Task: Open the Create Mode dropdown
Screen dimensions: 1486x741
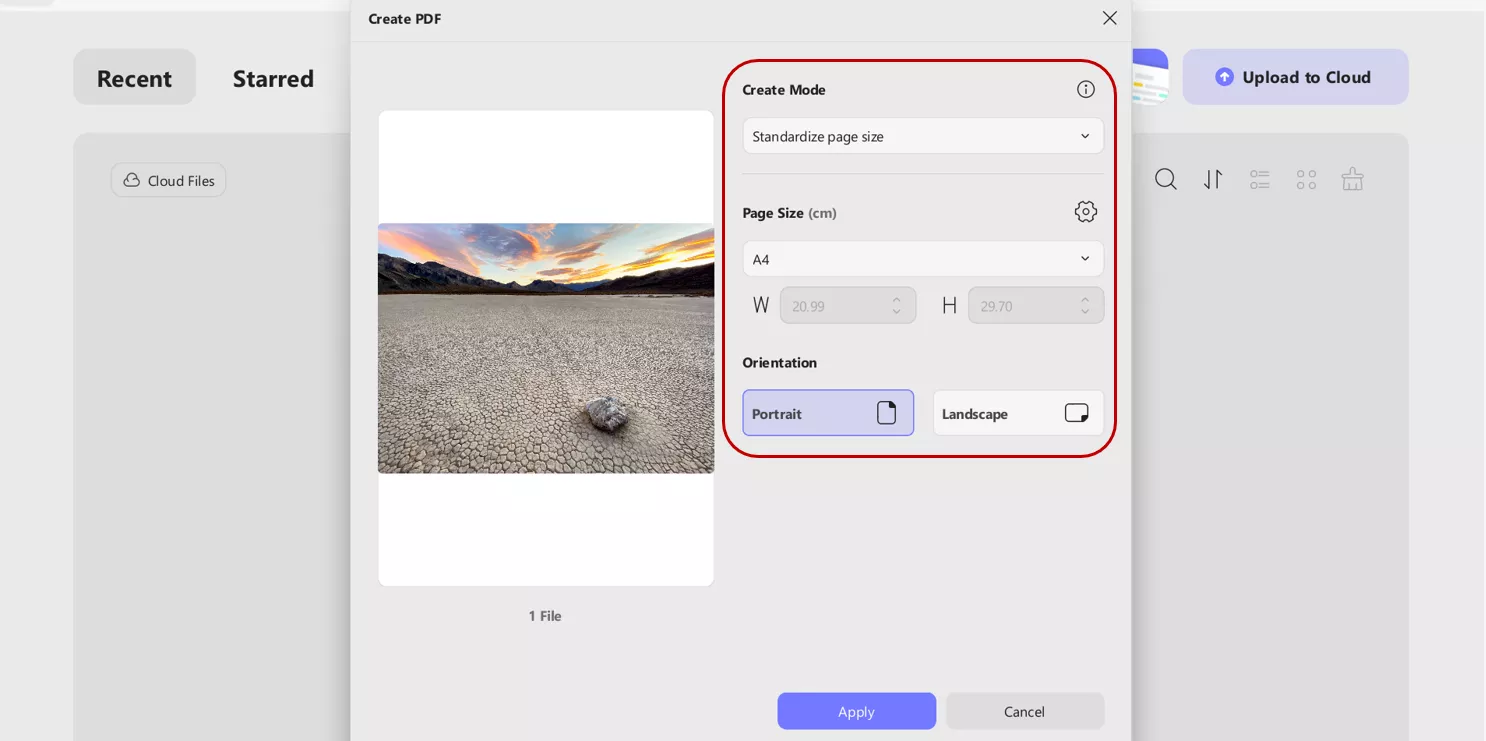Action: pyautogui.click(x=922, y=136)
